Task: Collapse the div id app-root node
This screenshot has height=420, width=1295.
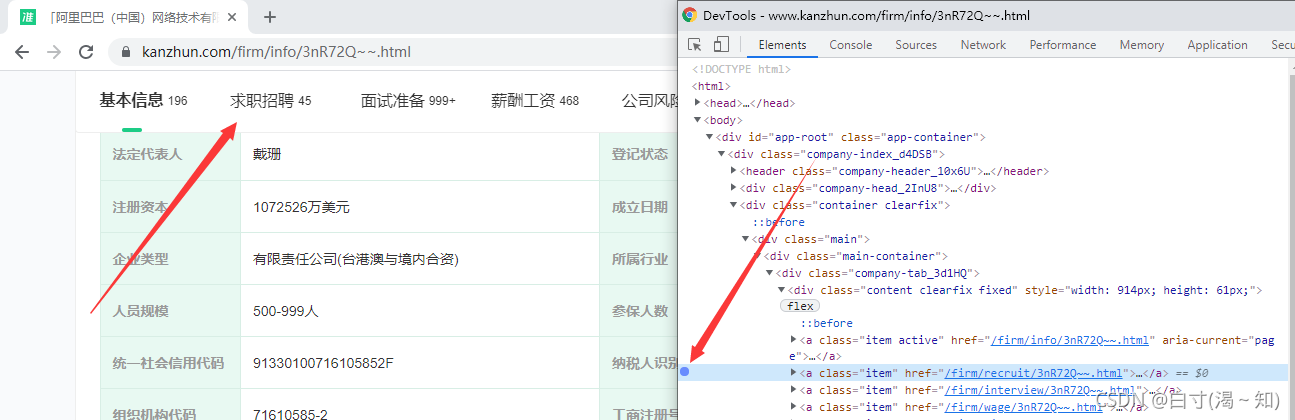Action: point(710,137)
